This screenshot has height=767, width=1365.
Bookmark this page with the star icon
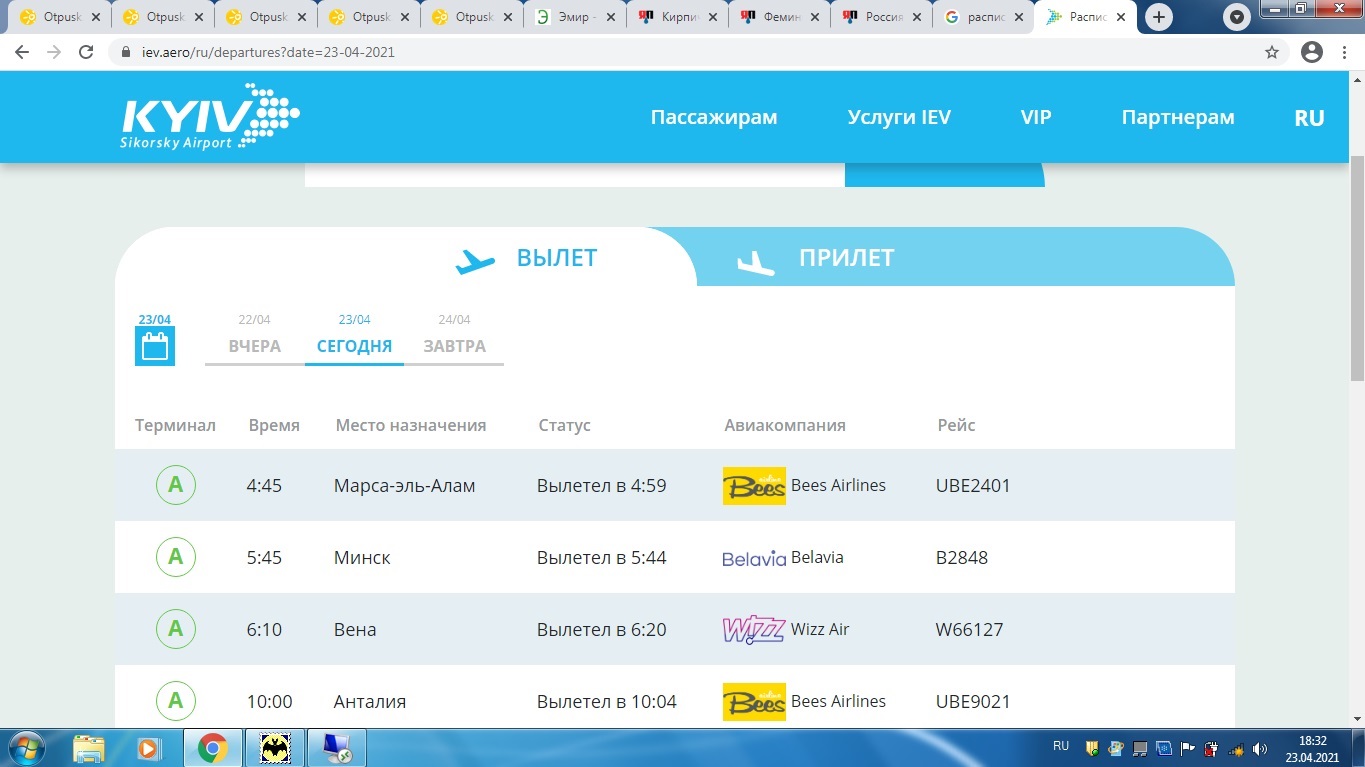pyautogui.click(x=1272, y=52)
